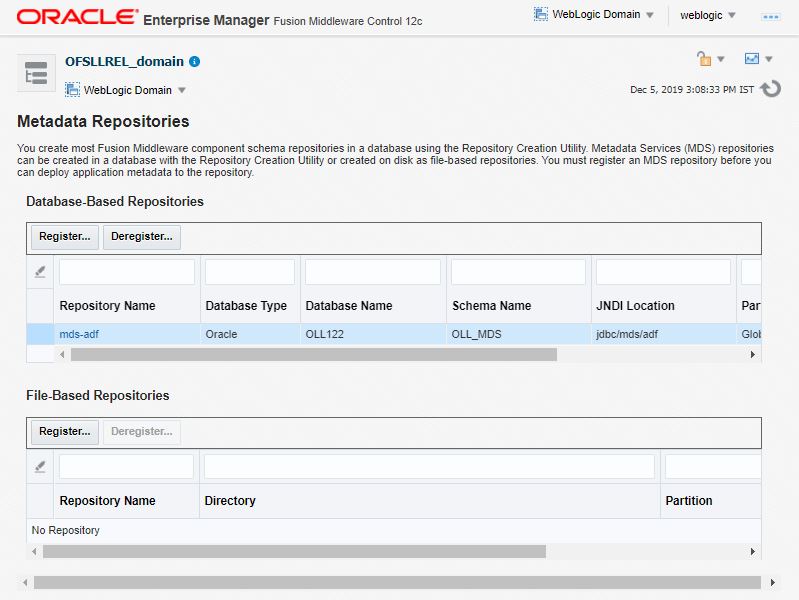Click the Directory filter field
This screenshot has width=799, height=600.
click(430, 466)
